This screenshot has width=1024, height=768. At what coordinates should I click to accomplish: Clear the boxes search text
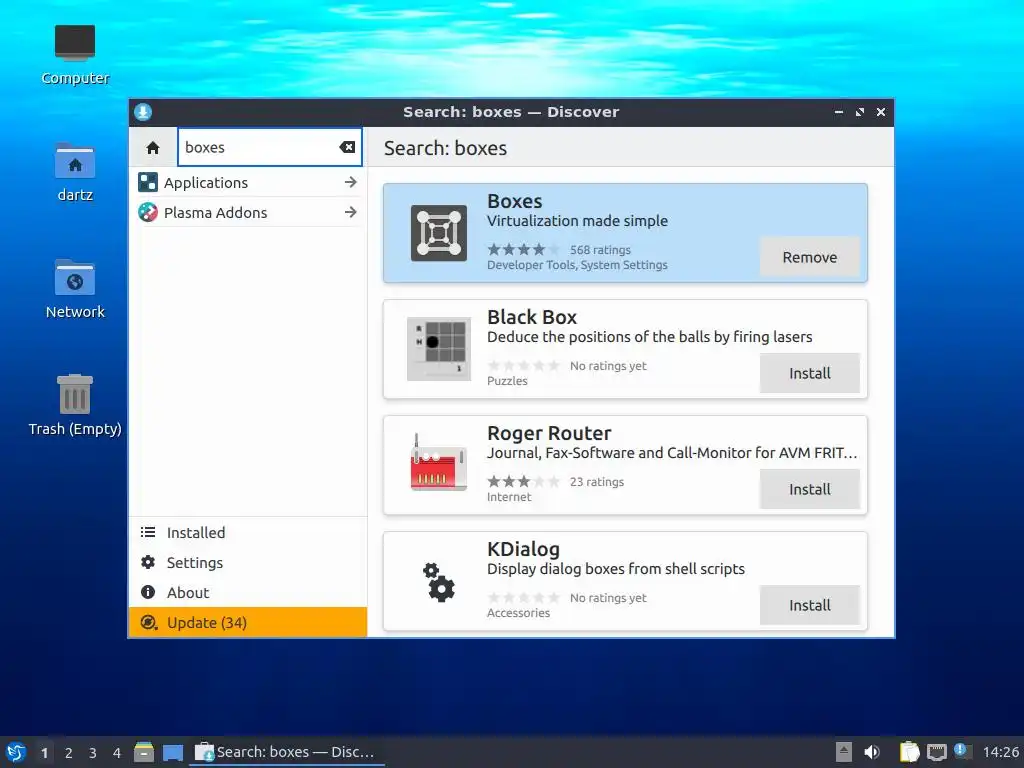point(347,147)
